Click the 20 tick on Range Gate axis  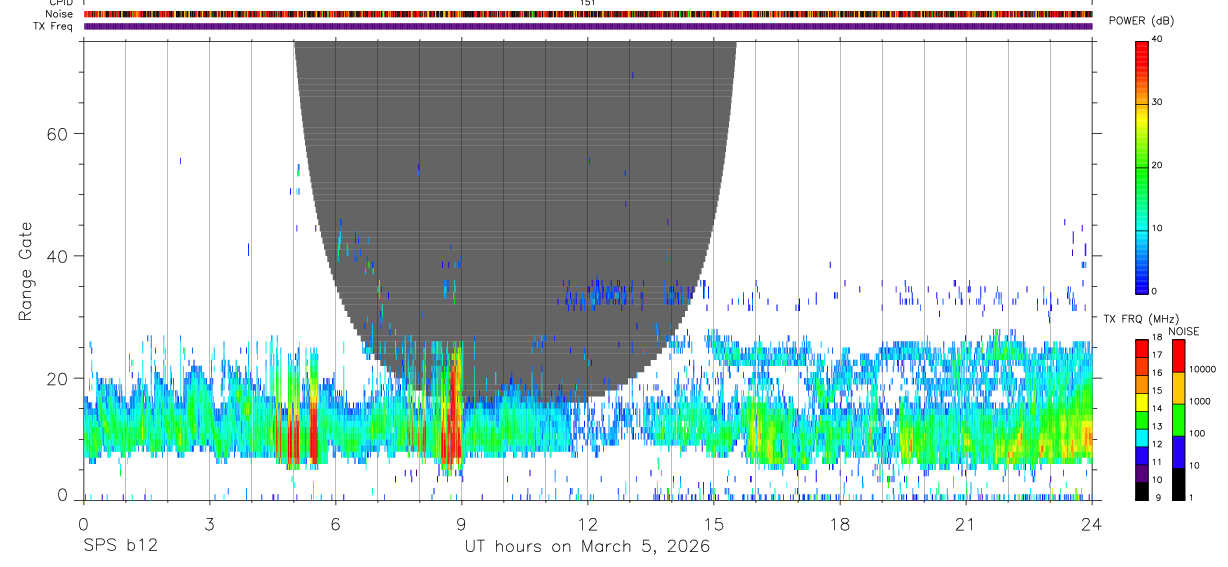click(58, 378)
